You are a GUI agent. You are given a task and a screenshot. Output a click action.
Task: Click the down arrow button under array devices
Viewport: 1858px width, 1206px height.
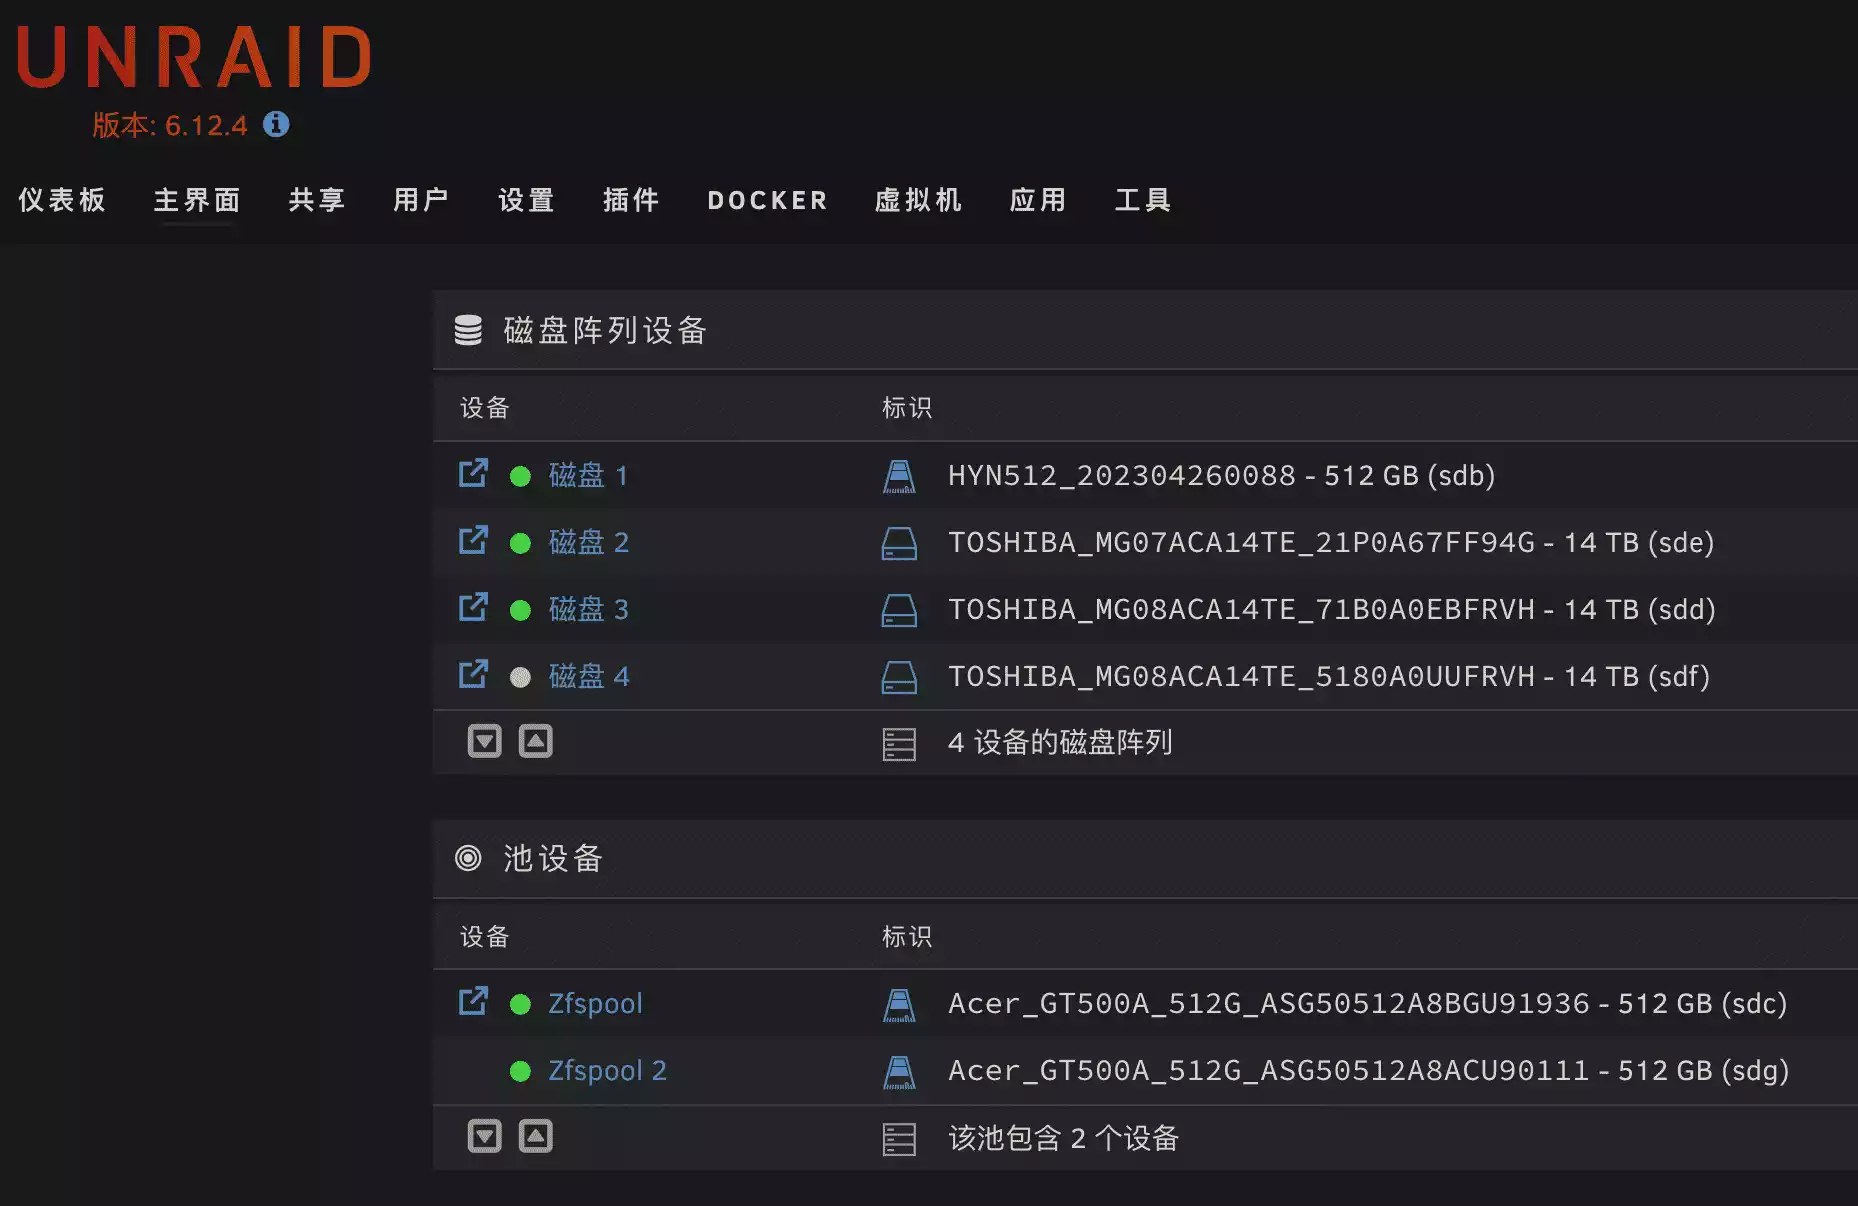pyautogui.click(x=485, y=741)
